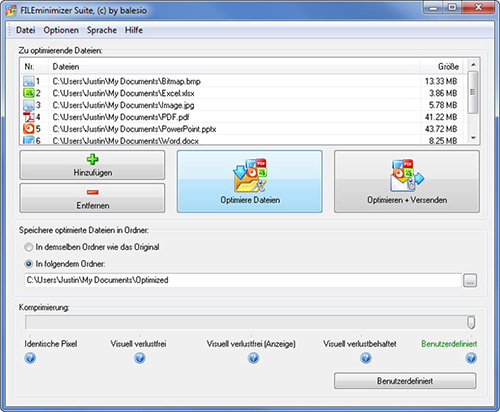
Task: Click the green Benutzerdefiniert label
Action: [x=449, y=344]
